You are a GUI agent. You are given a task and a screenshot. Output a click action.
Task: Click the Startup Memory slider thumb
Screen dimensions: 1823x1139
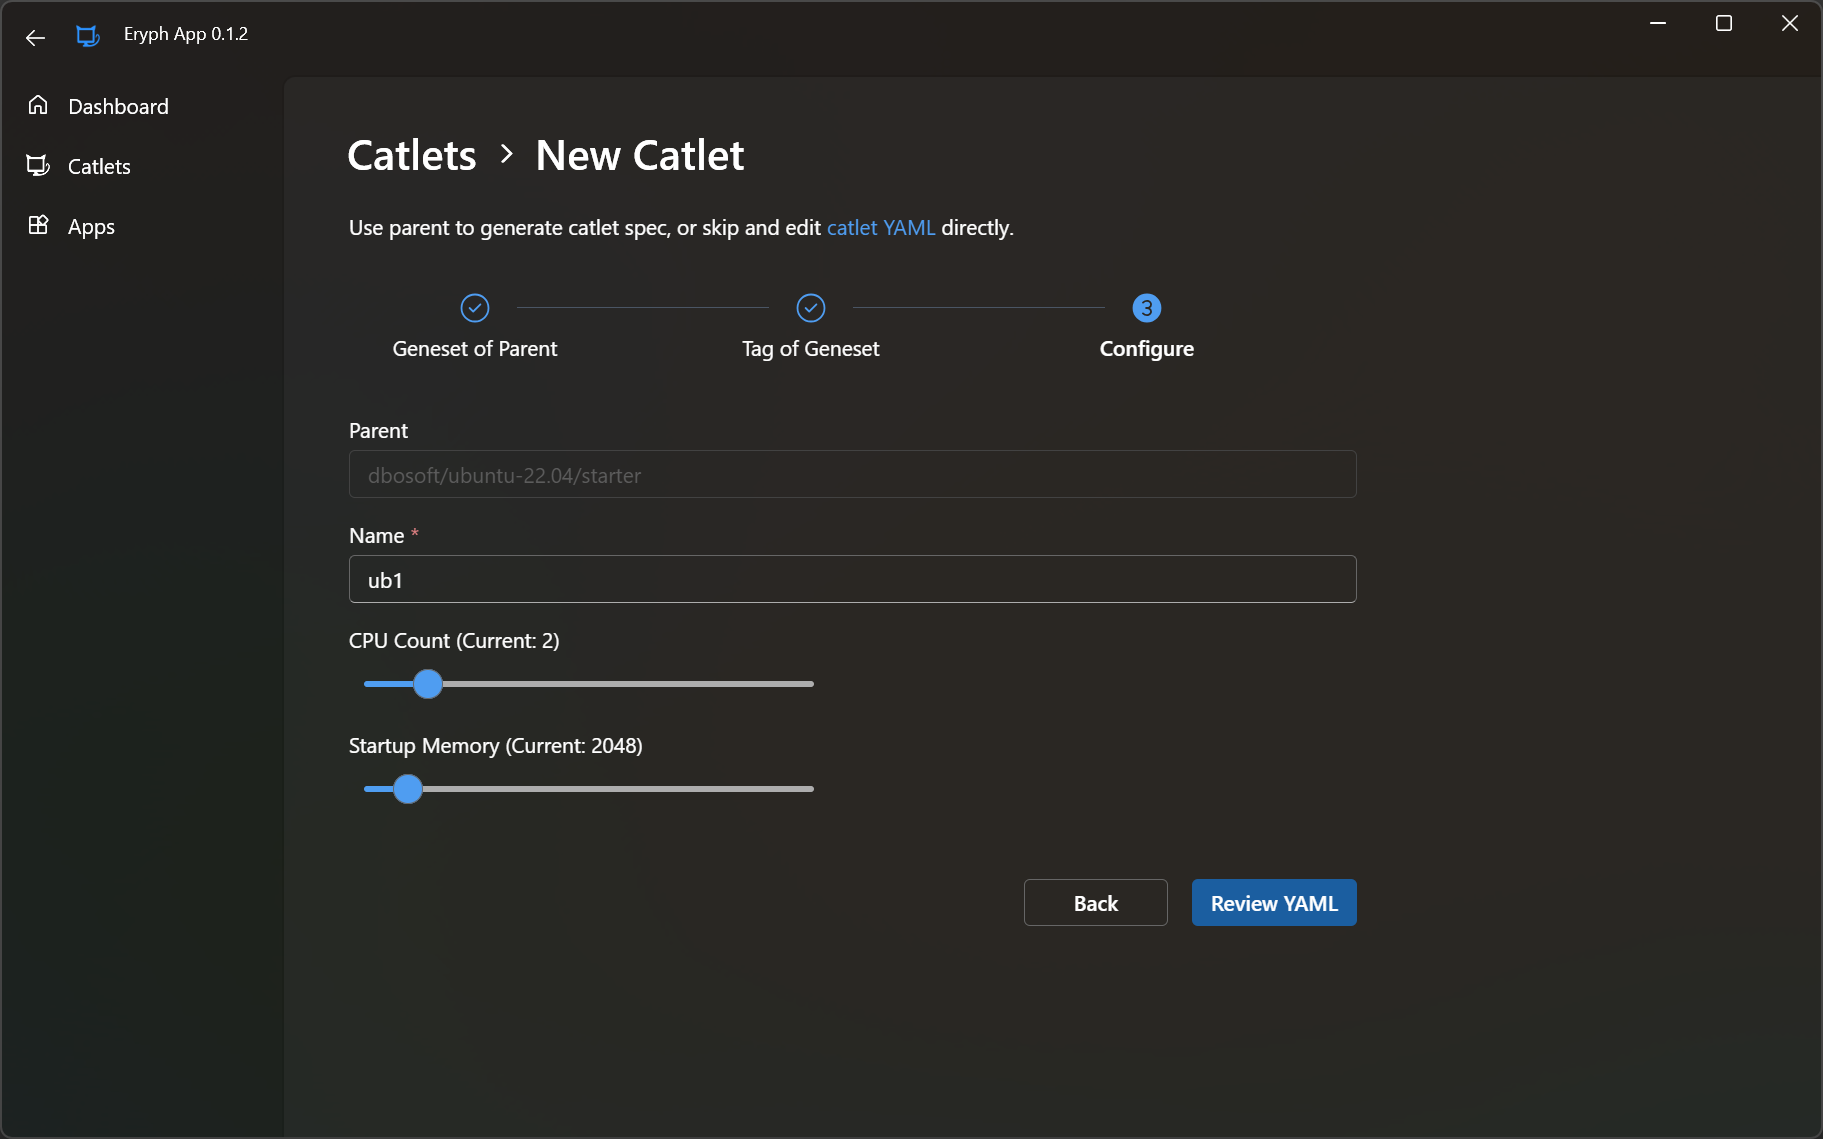coord(408,789)
